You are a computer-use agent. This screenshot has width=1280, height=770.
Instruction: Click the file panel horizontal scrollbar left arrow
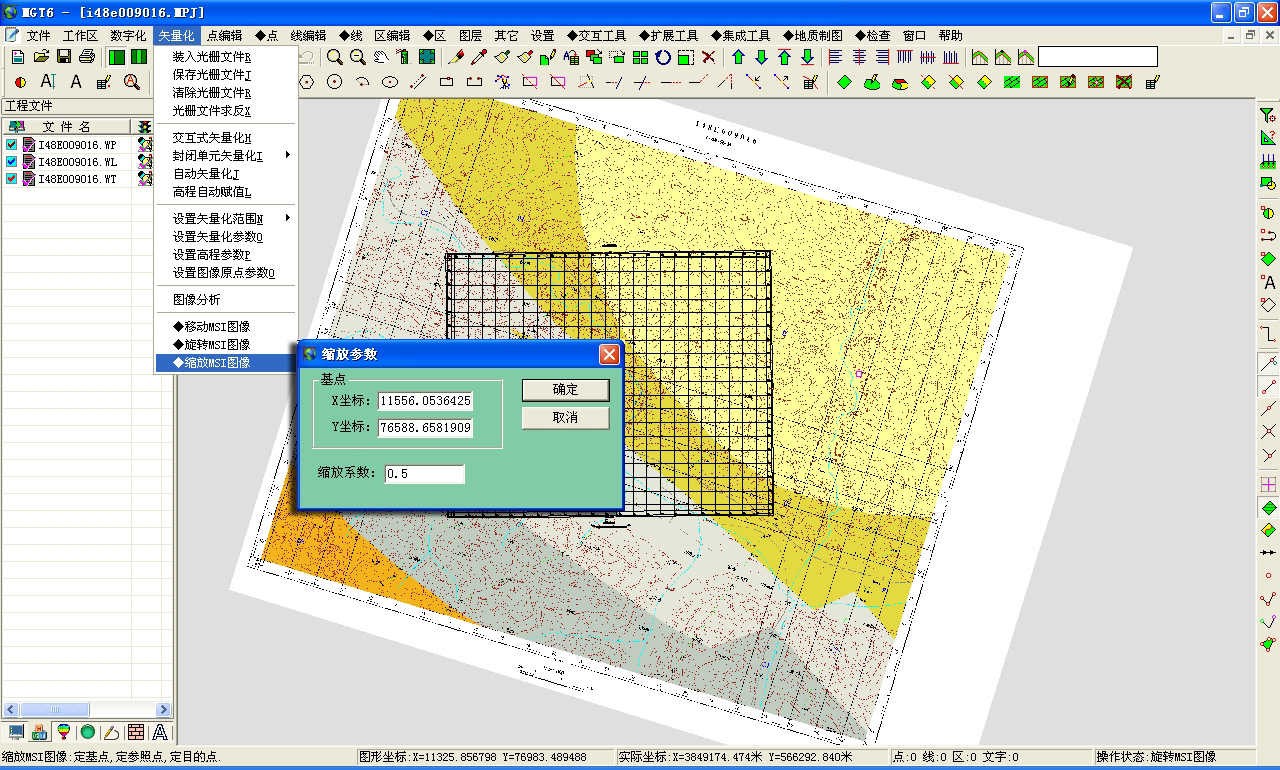pyautogui.click(x=9, y=708)
